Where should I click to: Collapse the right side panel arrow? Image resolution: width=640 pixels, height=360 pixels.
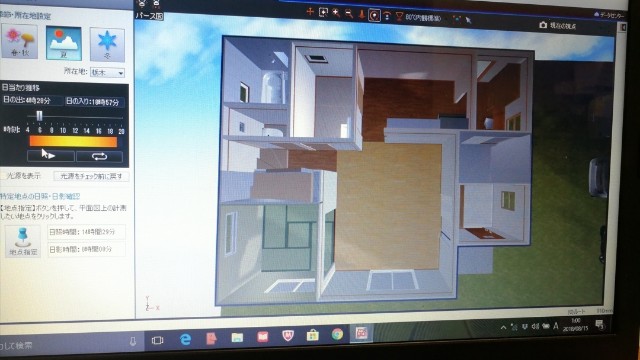tap(624, 27)
